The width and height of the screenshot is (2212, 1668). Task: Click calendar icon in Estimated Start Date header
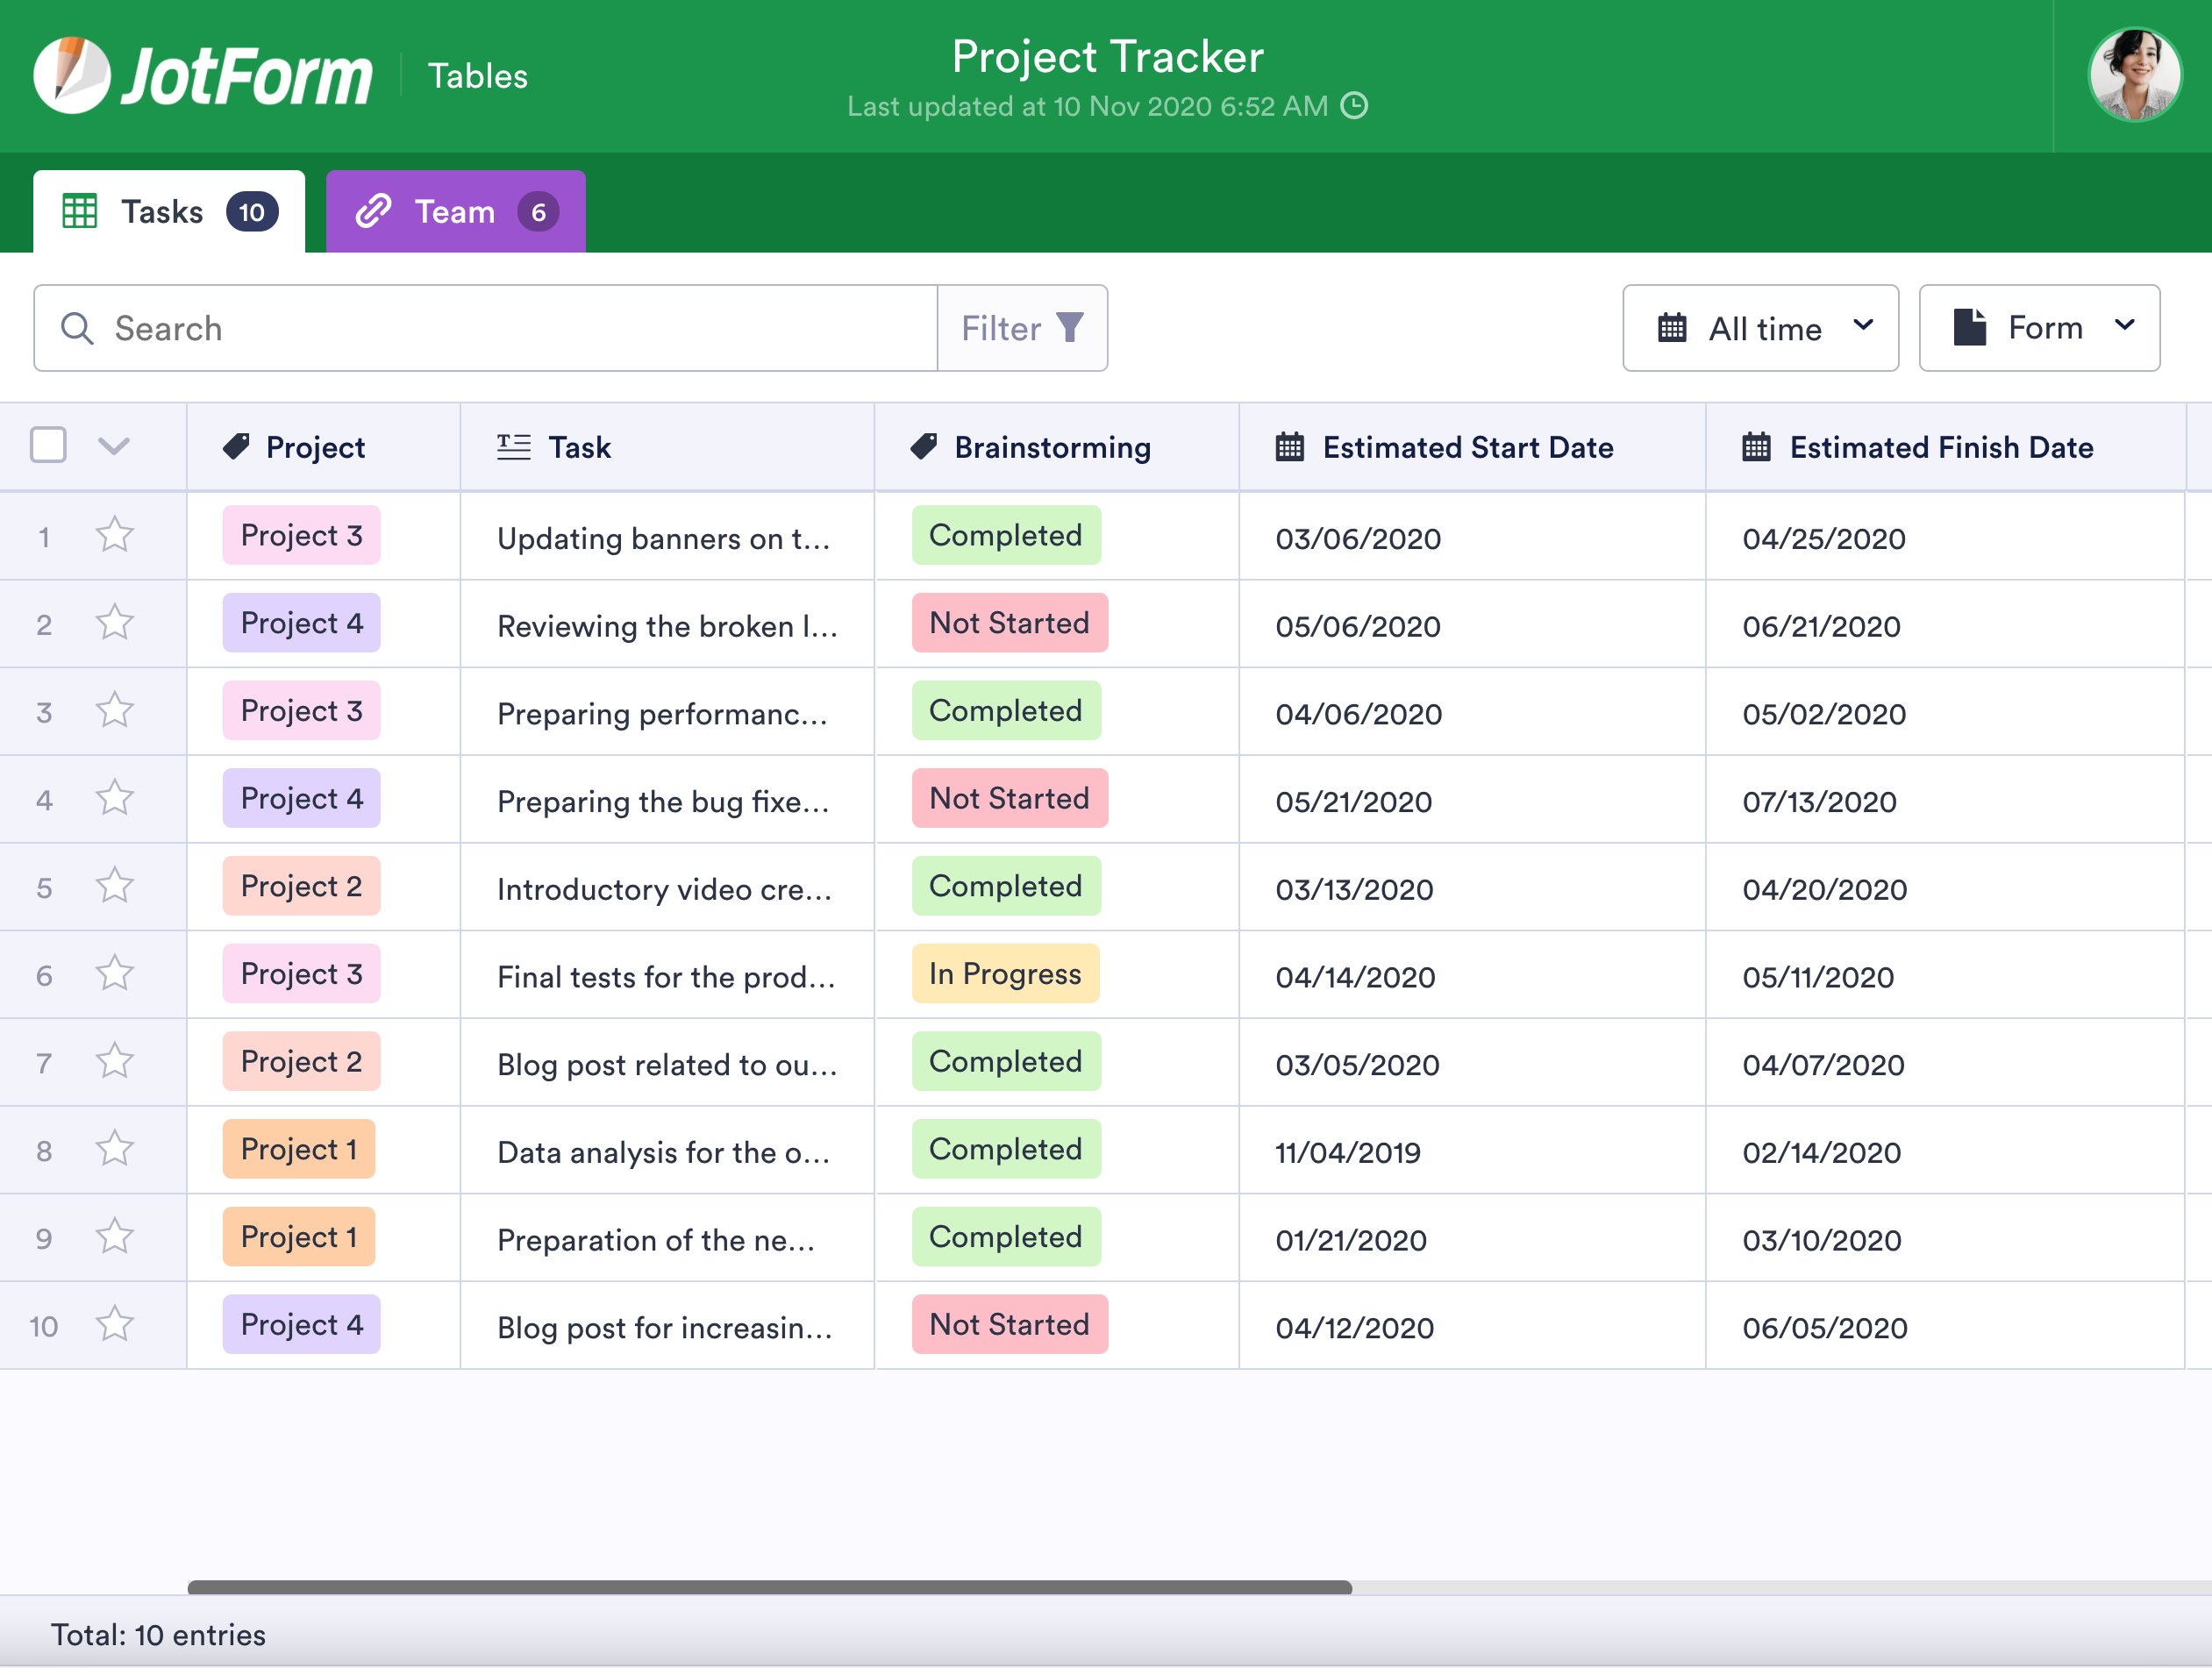(1290, 447)
